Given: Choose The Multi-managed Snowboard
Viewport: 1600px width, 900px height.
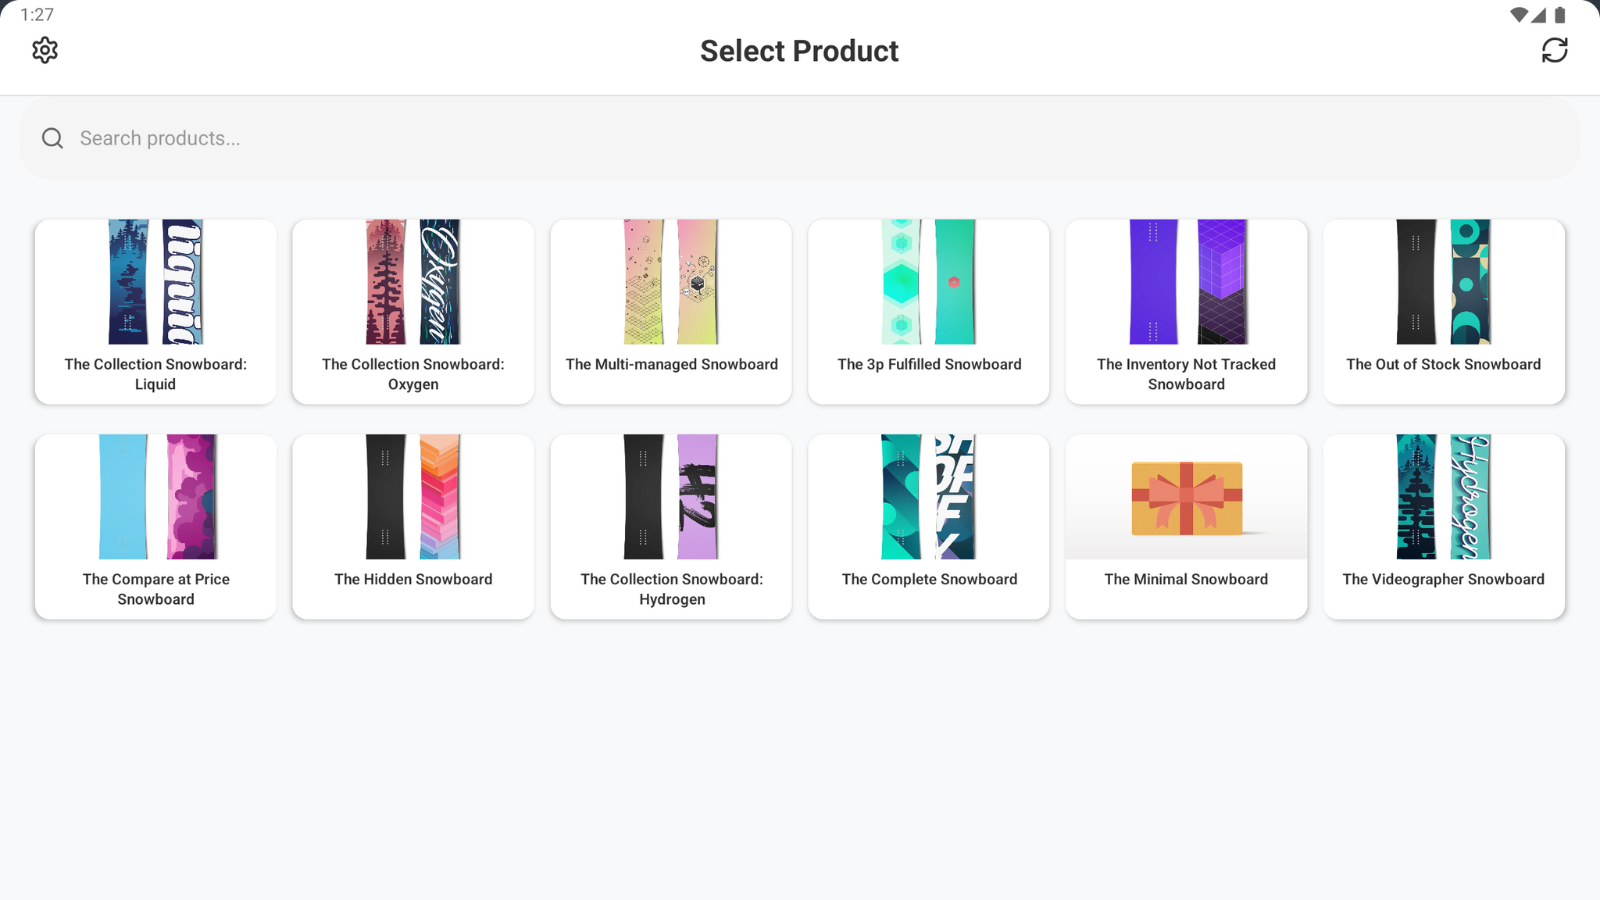Looking at the screenshot, I should click(671, 312).
